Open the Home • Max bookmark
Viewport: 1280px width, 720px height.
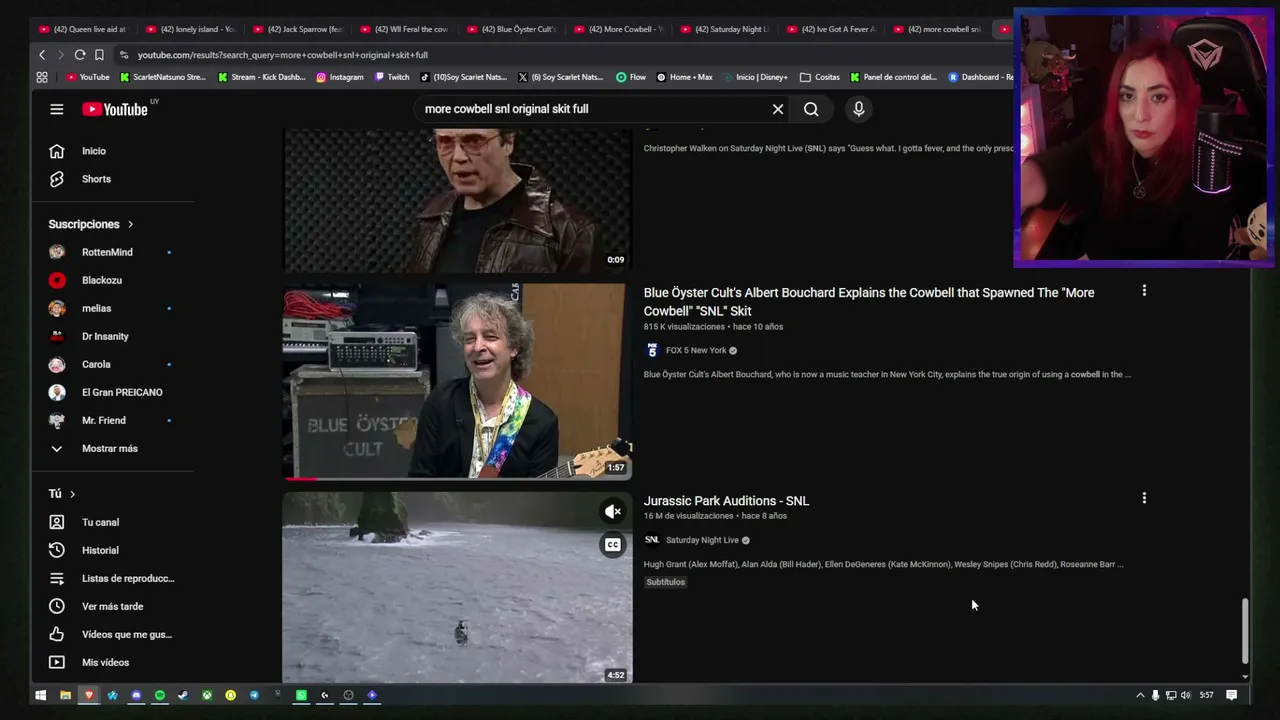tap(684, 77)
